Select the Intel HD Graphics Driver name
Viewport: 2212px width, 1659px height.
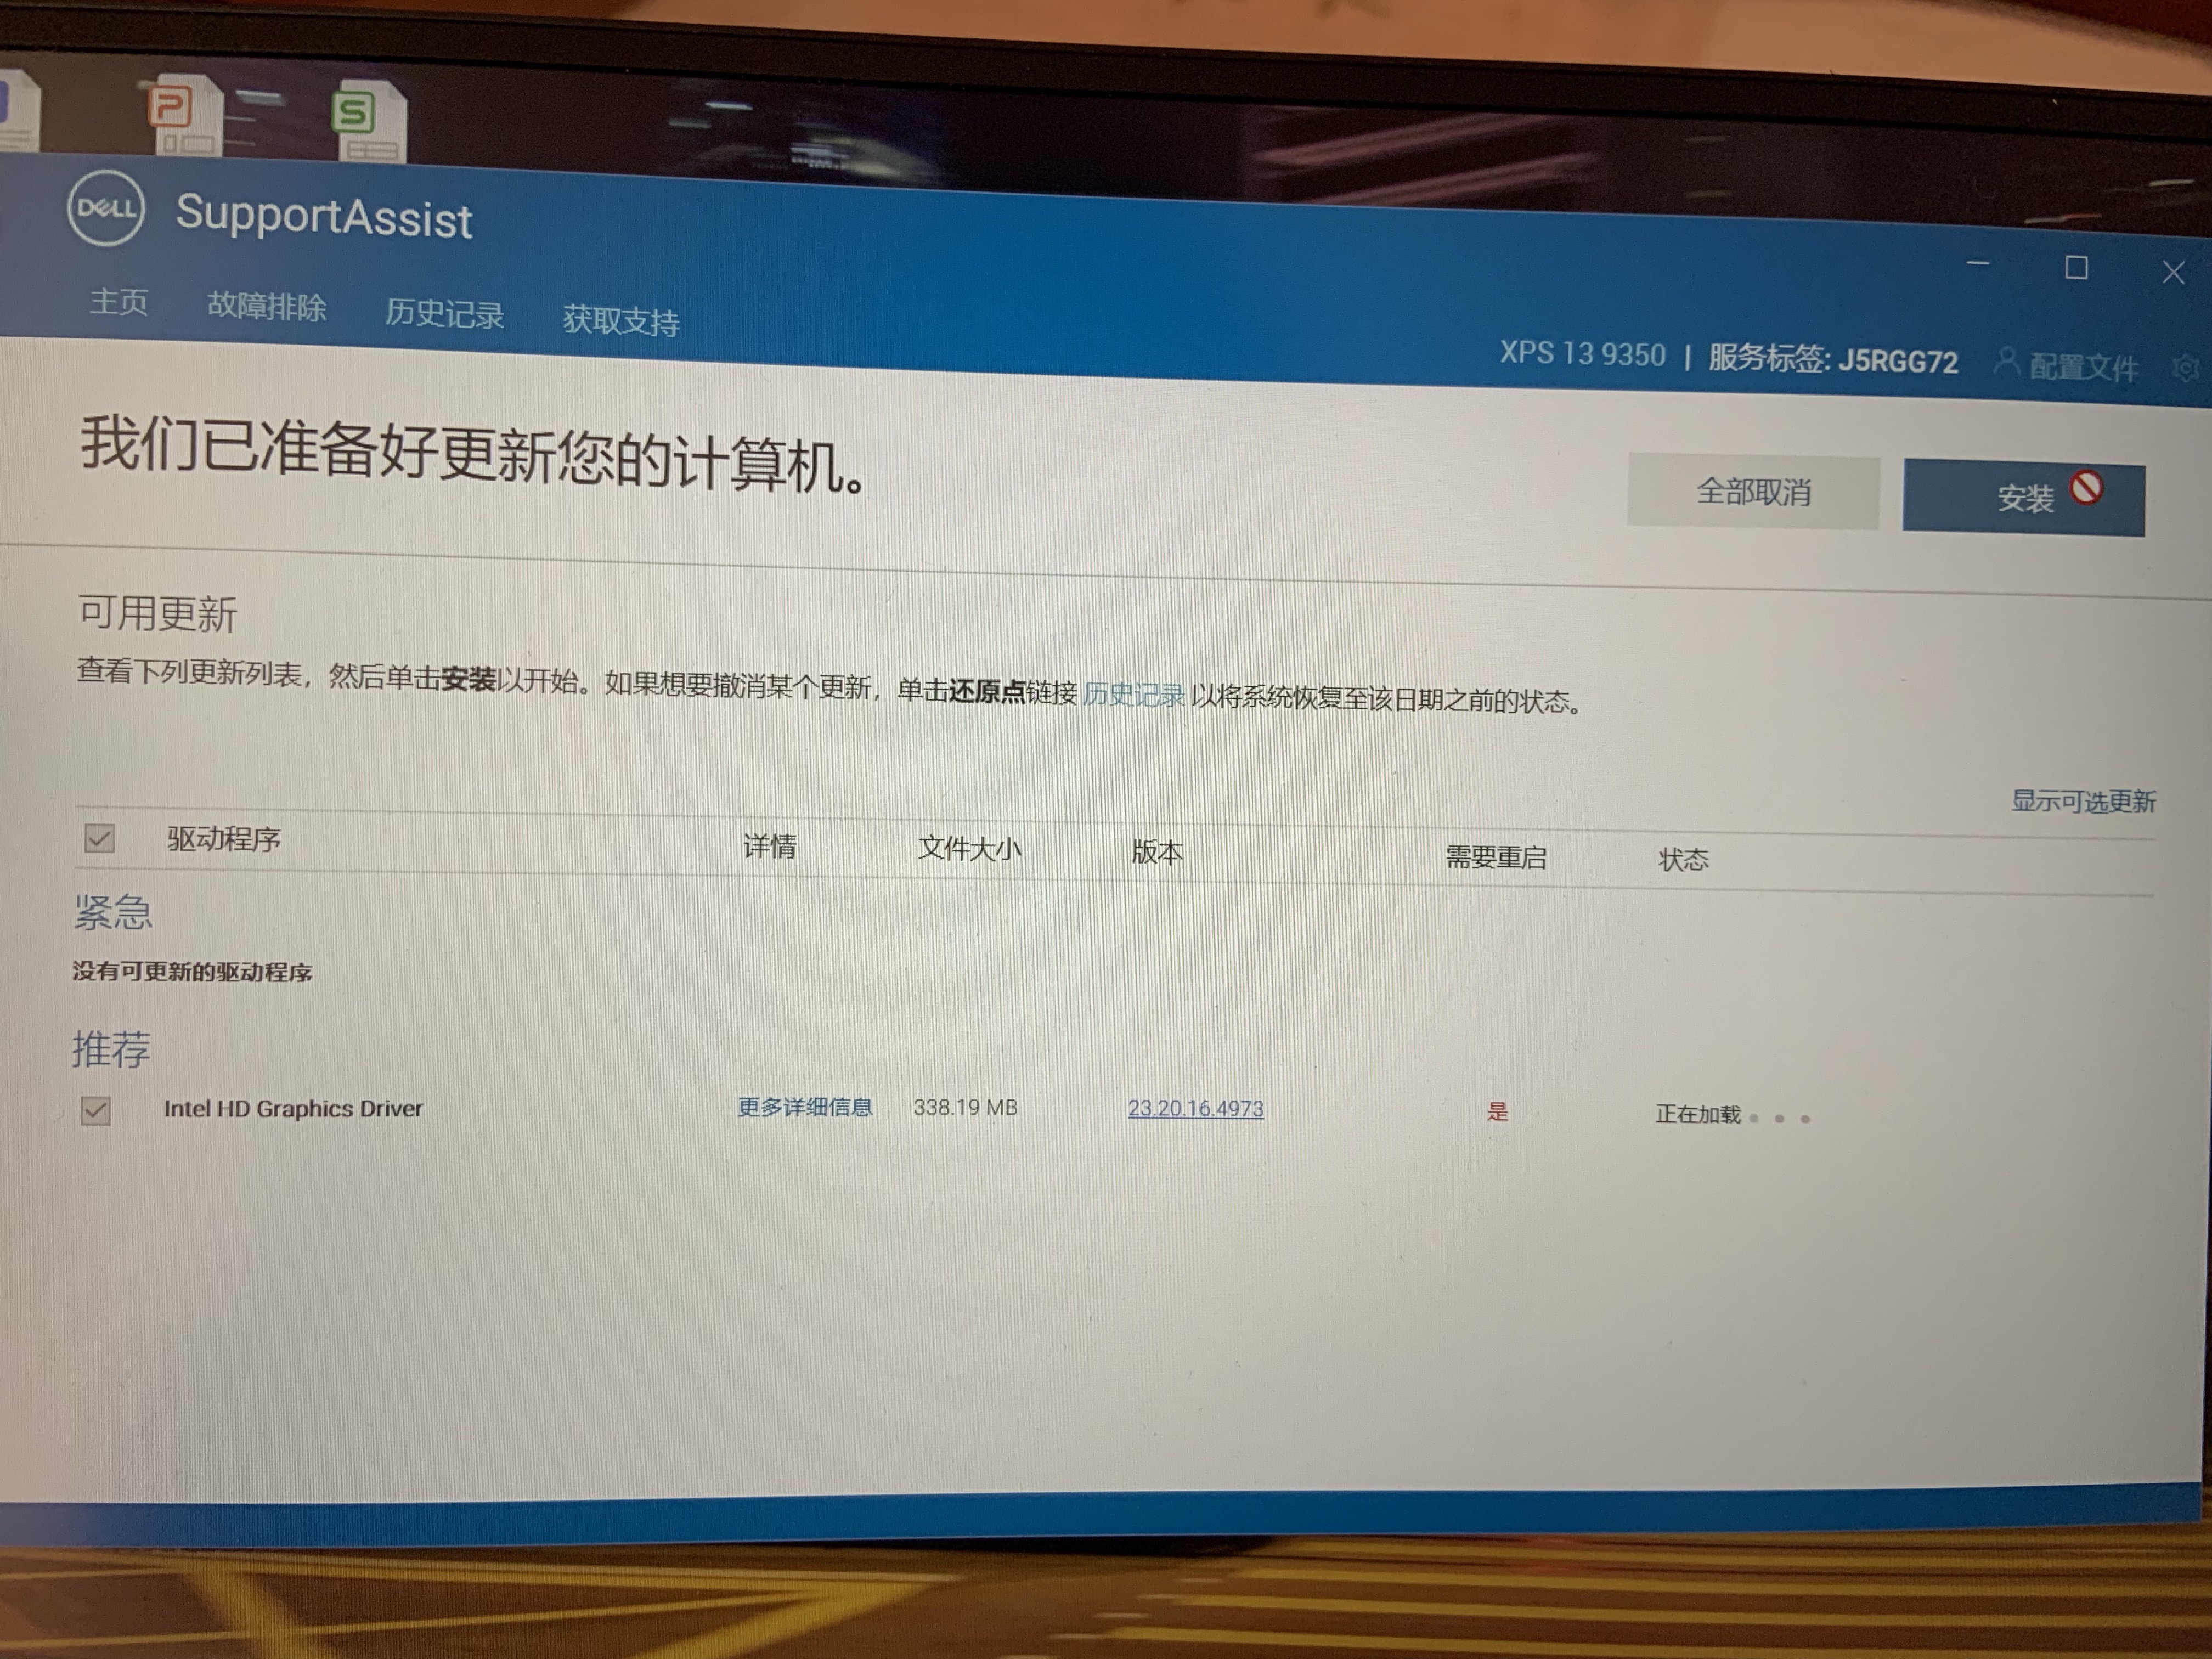coord(293,1108)
